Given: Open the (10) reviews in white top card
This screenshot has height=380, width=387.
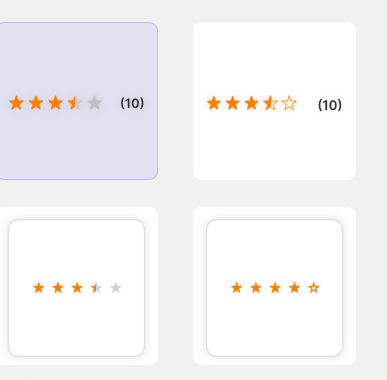Looking at the screenshot, I should coord(330,105).
